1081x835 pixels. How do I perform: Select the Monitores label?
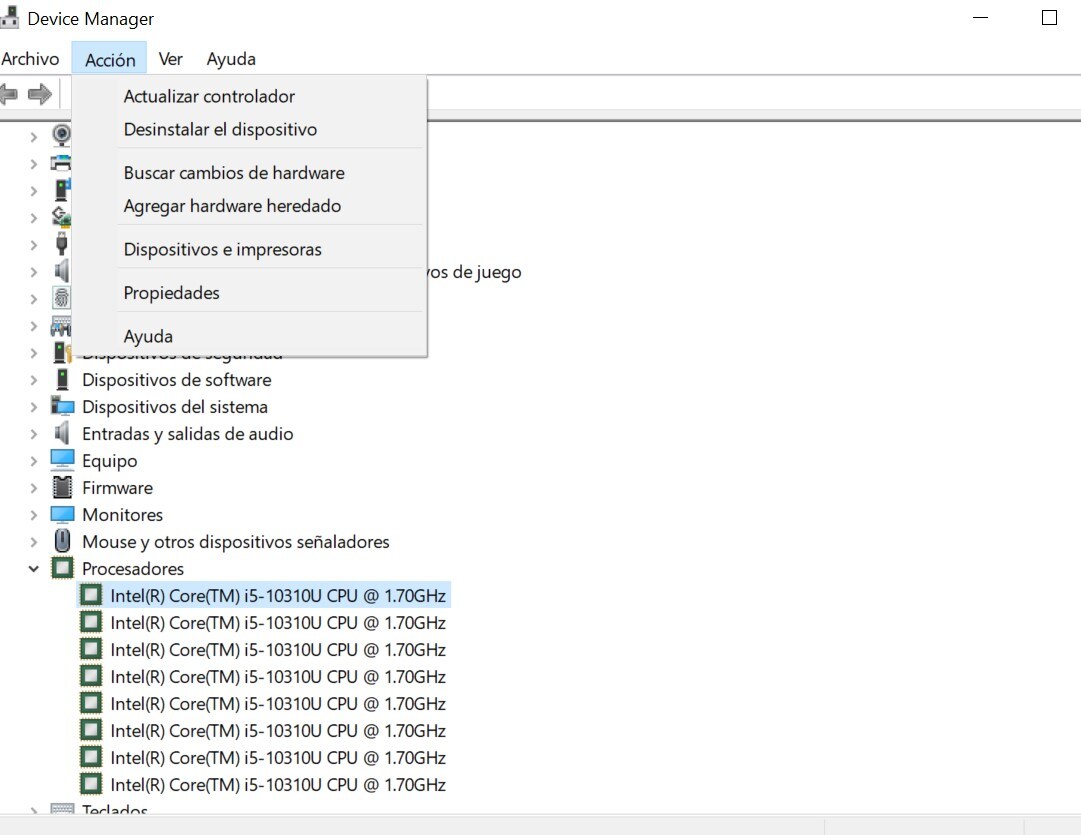122,514
